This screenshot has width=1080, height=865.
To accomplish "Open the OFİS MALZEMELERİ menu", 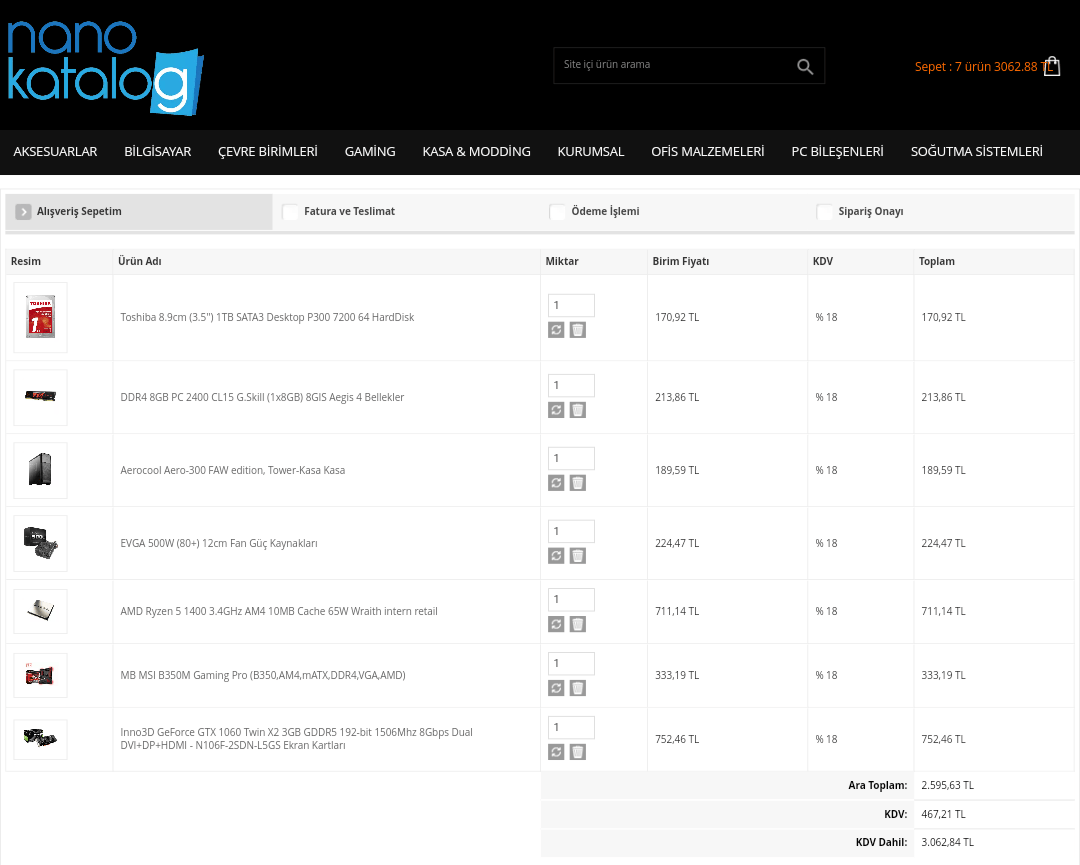I will 708,152.
